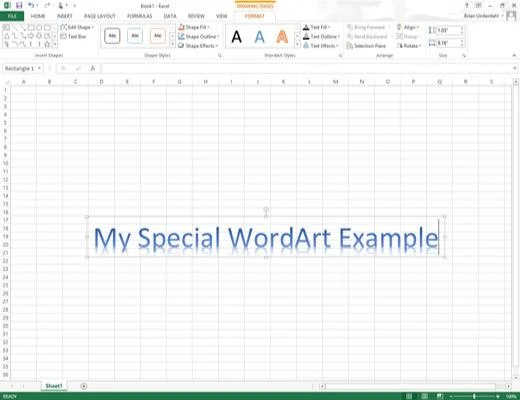520x400 pixels.
Task: Click the shape height input field
Action: pyautogui.click(x=448, y=30)
